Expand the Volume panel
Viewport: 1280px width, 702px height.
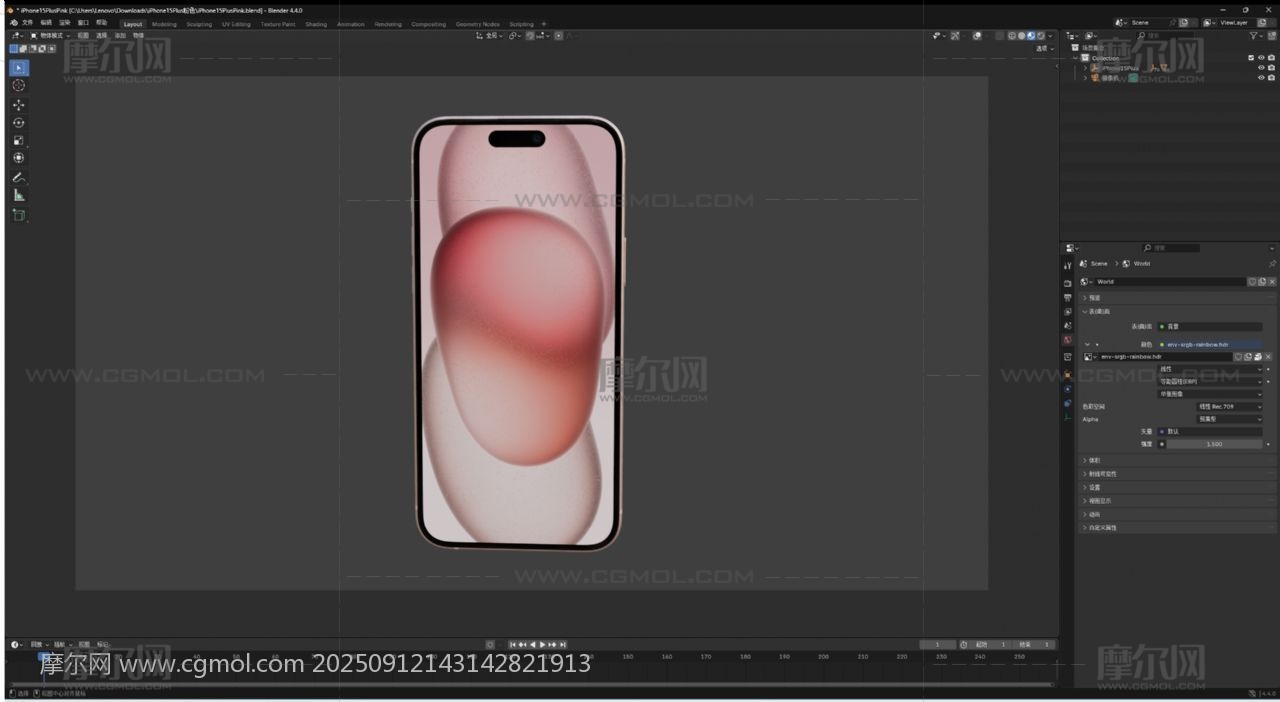click(1177, 461)
